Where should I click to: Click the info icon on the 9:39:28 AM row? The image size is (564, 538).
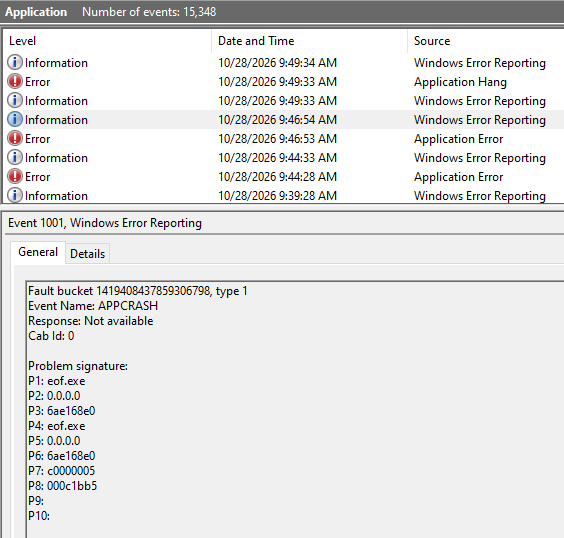pyautogui.click(x=15, y=196)
